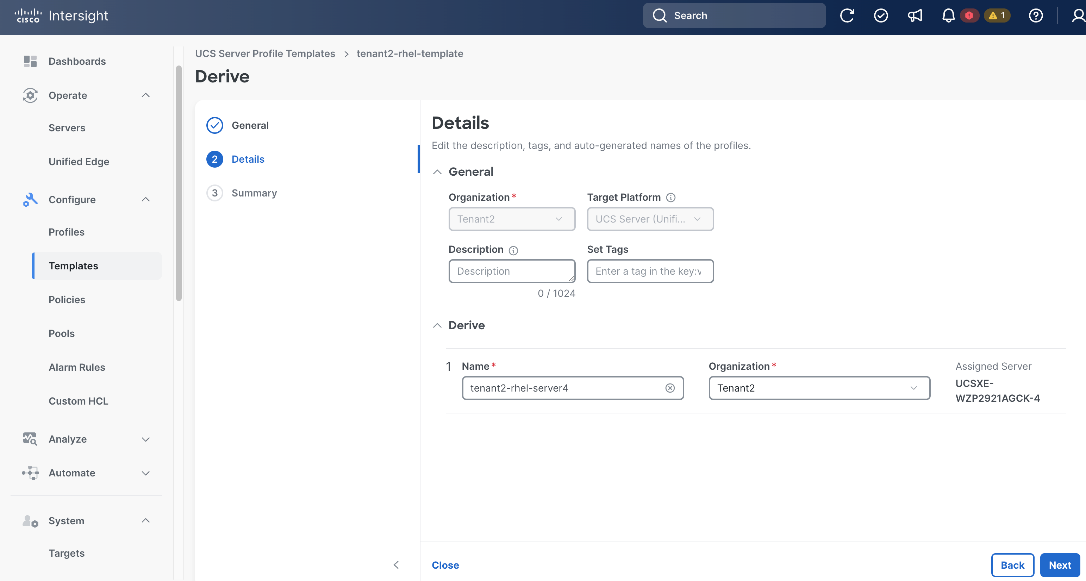Click the refresh icon in header
Image resolution: width=1086 pixels, height=581 pixels.
[846, 16]
